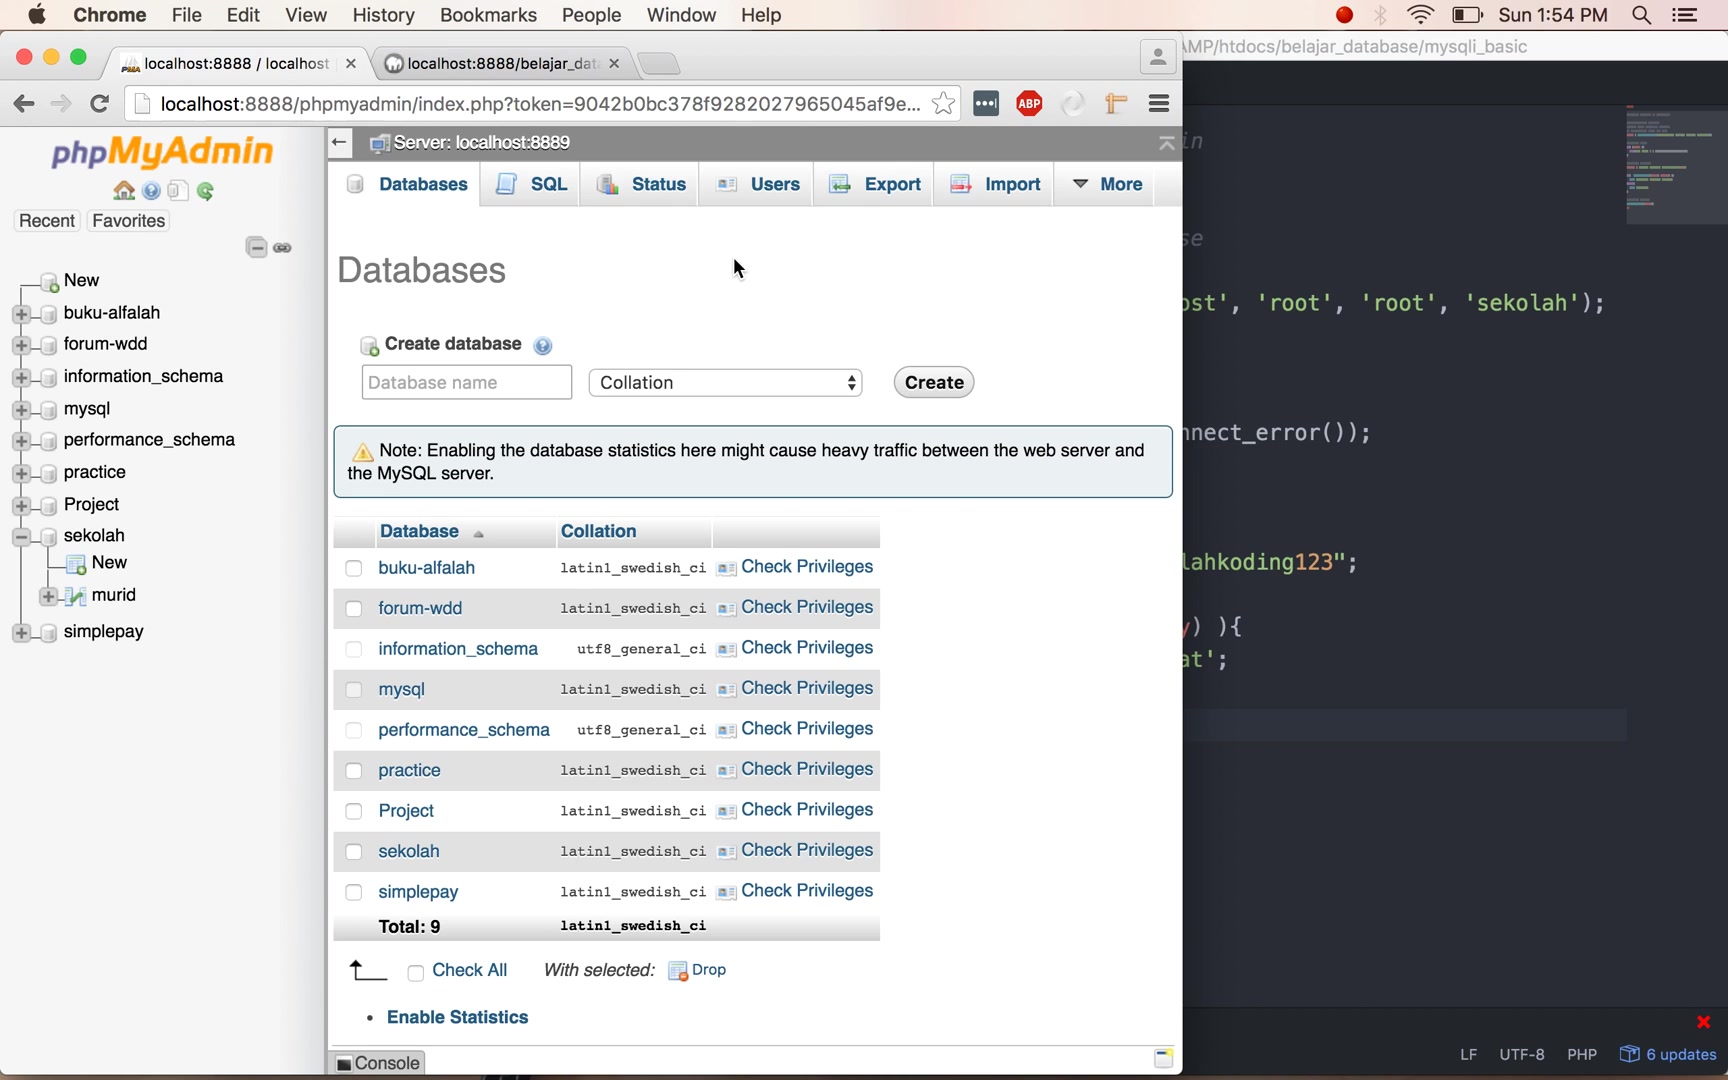Click the link with main panel icon
Screen dimensions: 1728x1080
pos(283,248)
